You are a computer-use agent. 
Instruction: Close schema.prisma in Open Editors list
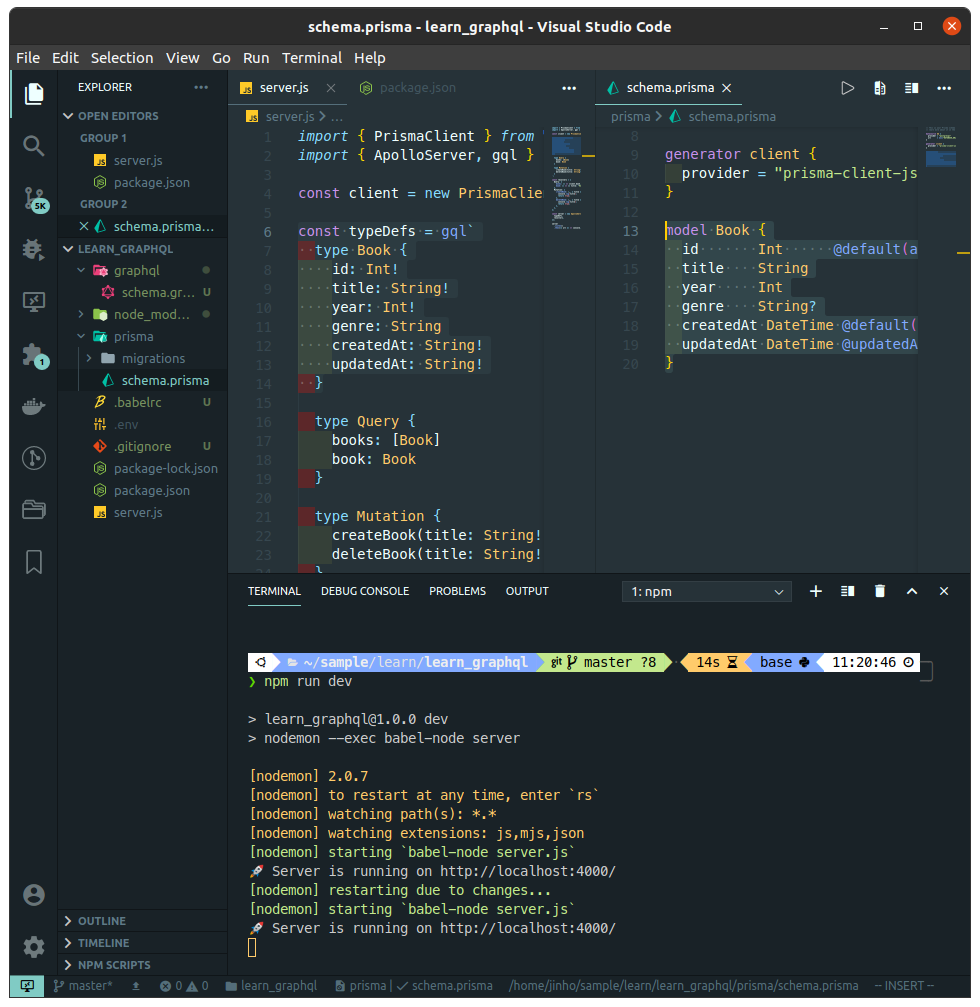click(83, 226)
